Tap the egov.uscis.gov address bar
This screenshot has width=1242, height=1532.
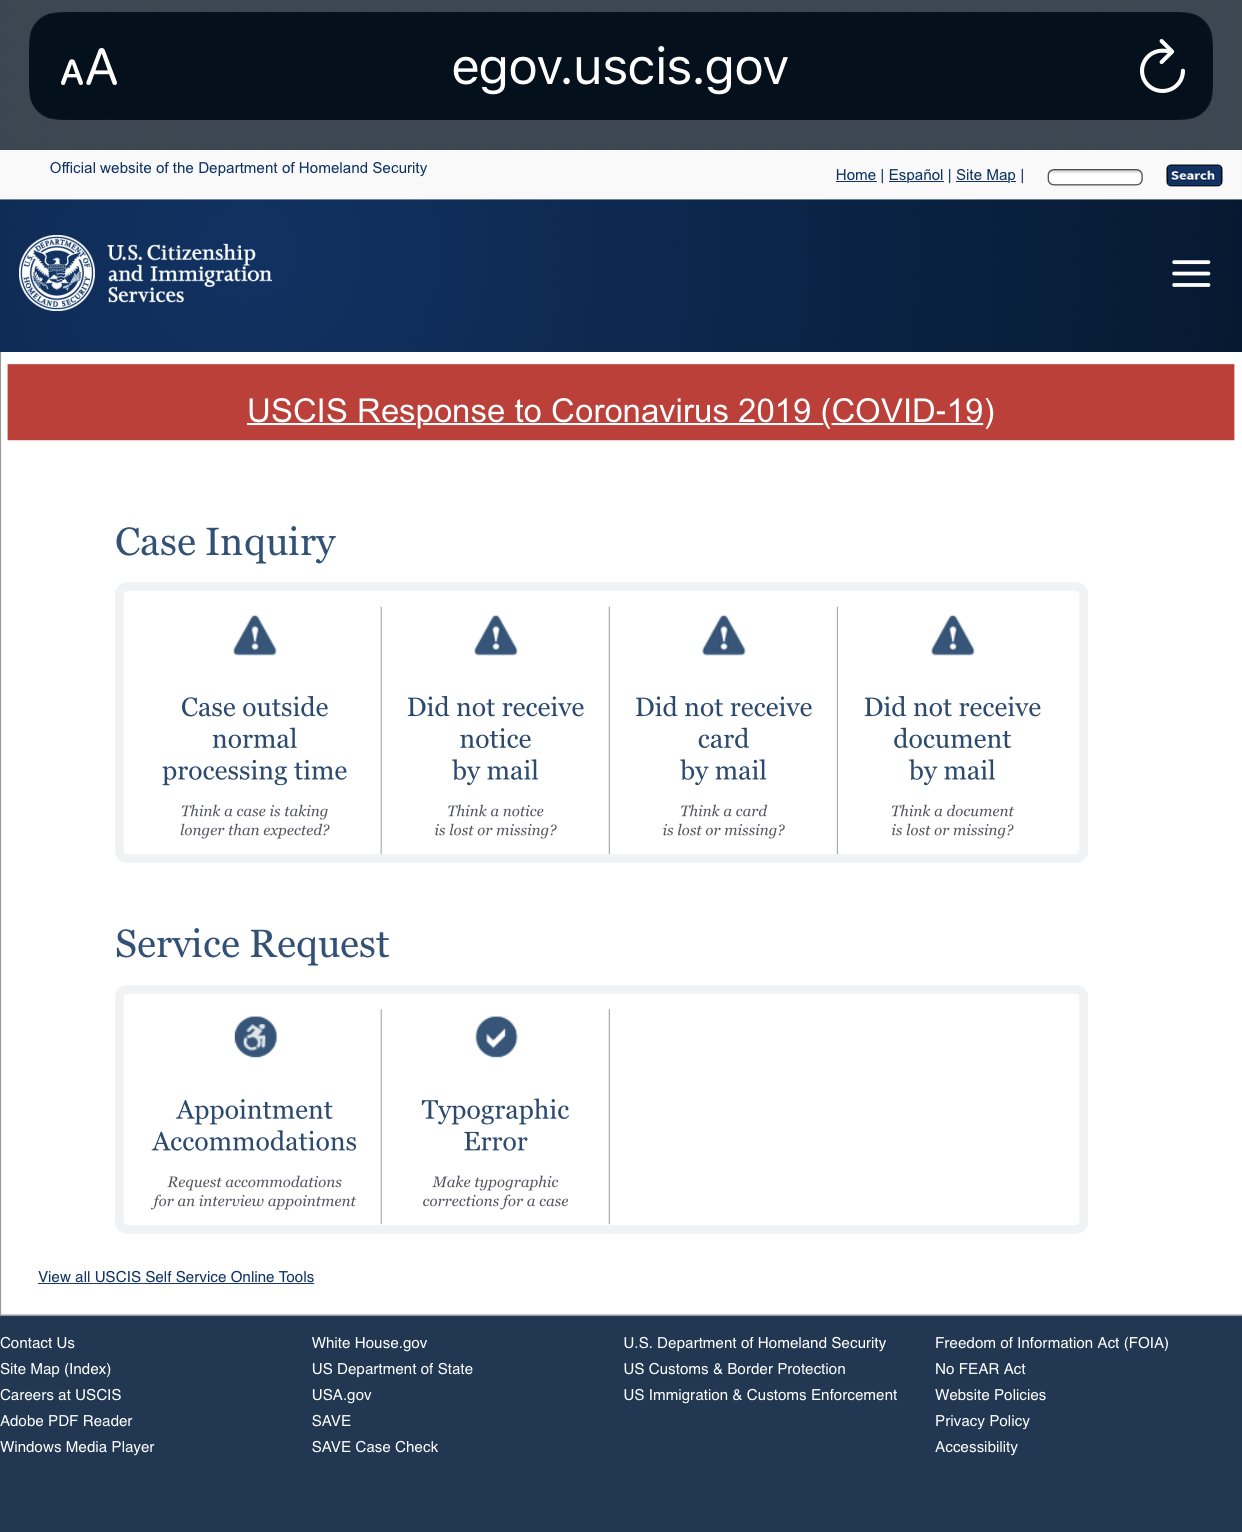(x=620, y=67)
